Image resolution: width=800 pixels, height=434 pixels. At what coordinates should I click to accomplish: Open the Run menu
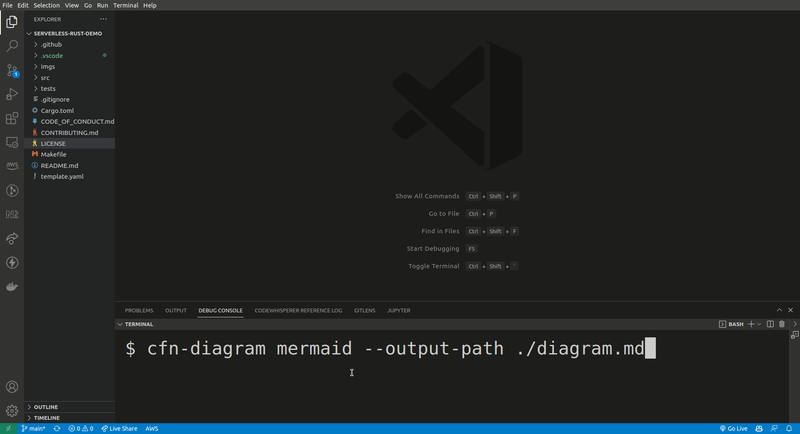[102, 5]
